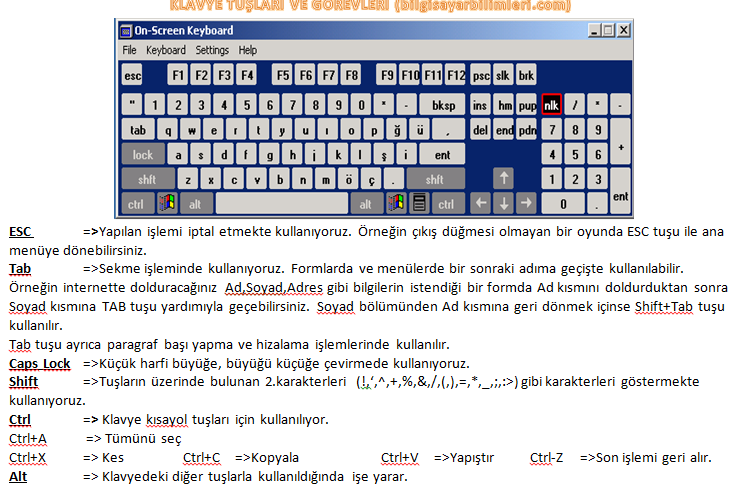Toggle the slk Scroll Lock key
This screenshot has height=487, width=732.
[503, 75]
